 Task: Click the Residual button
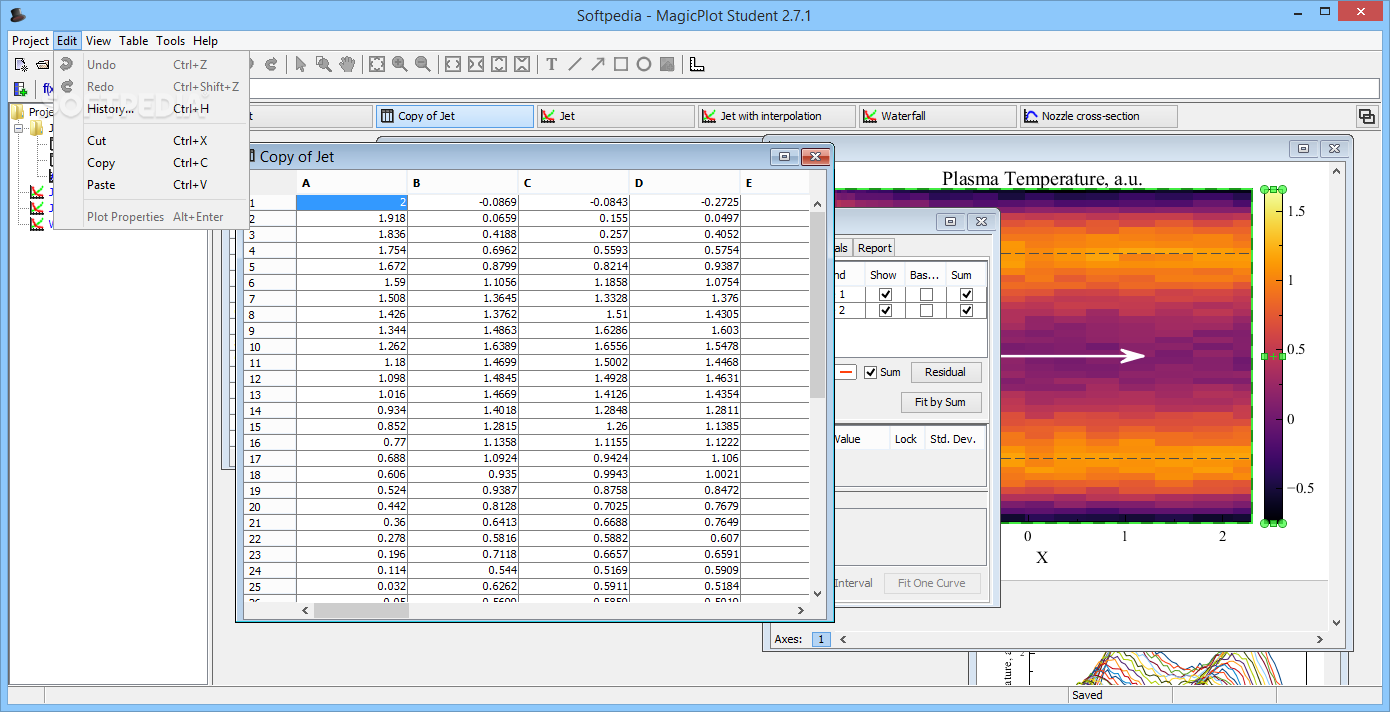(x=945, y=372)
